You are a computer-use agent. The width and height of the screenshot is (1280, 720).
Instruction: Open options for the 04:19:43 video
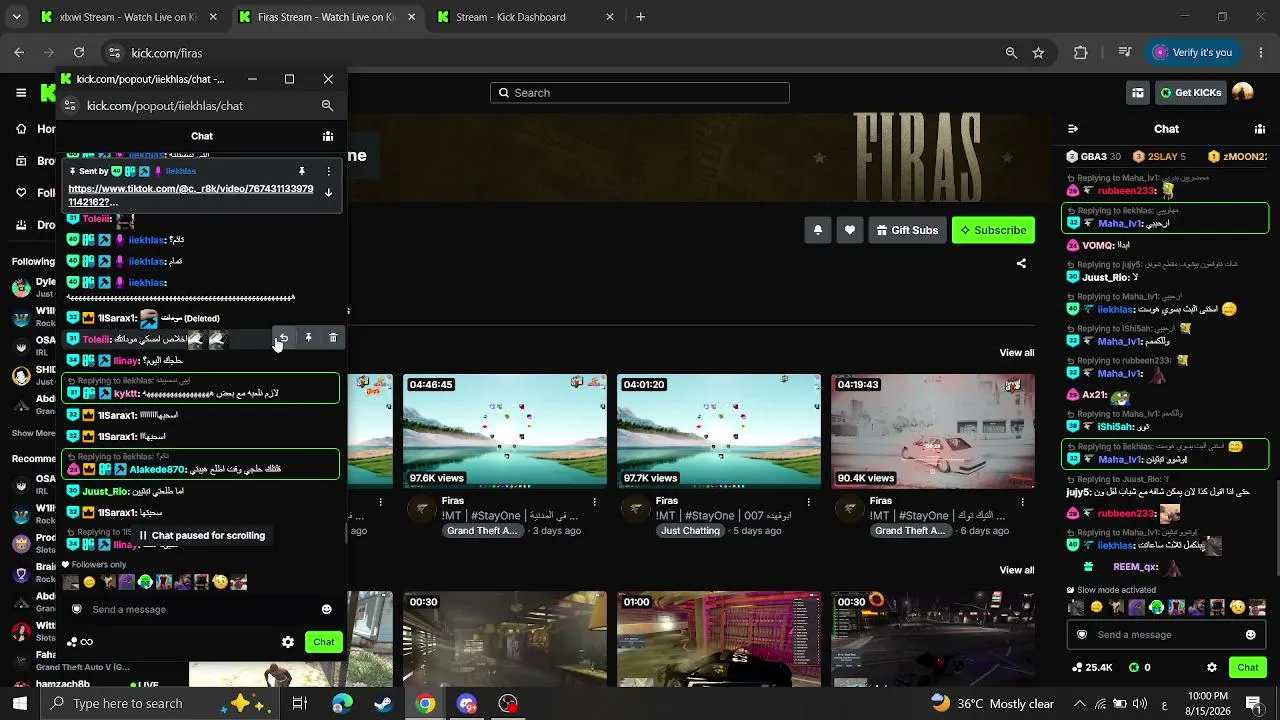1022,502
